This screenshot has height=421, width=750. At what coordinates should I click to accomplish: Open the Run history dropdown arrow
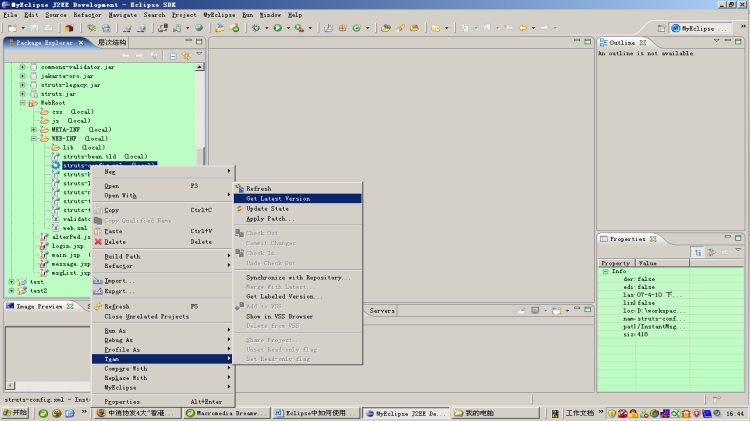coord(288,28)
